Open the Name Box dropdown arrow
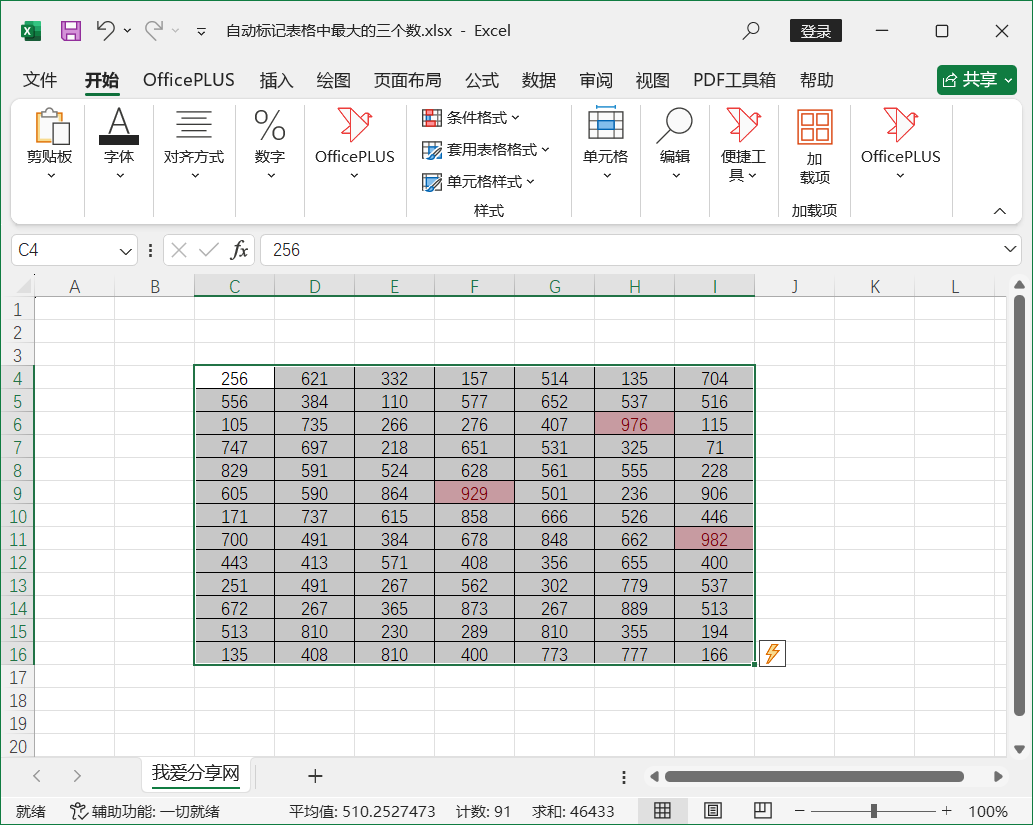Viewport: 1033px width, 825px height. [x=125, y=251]
